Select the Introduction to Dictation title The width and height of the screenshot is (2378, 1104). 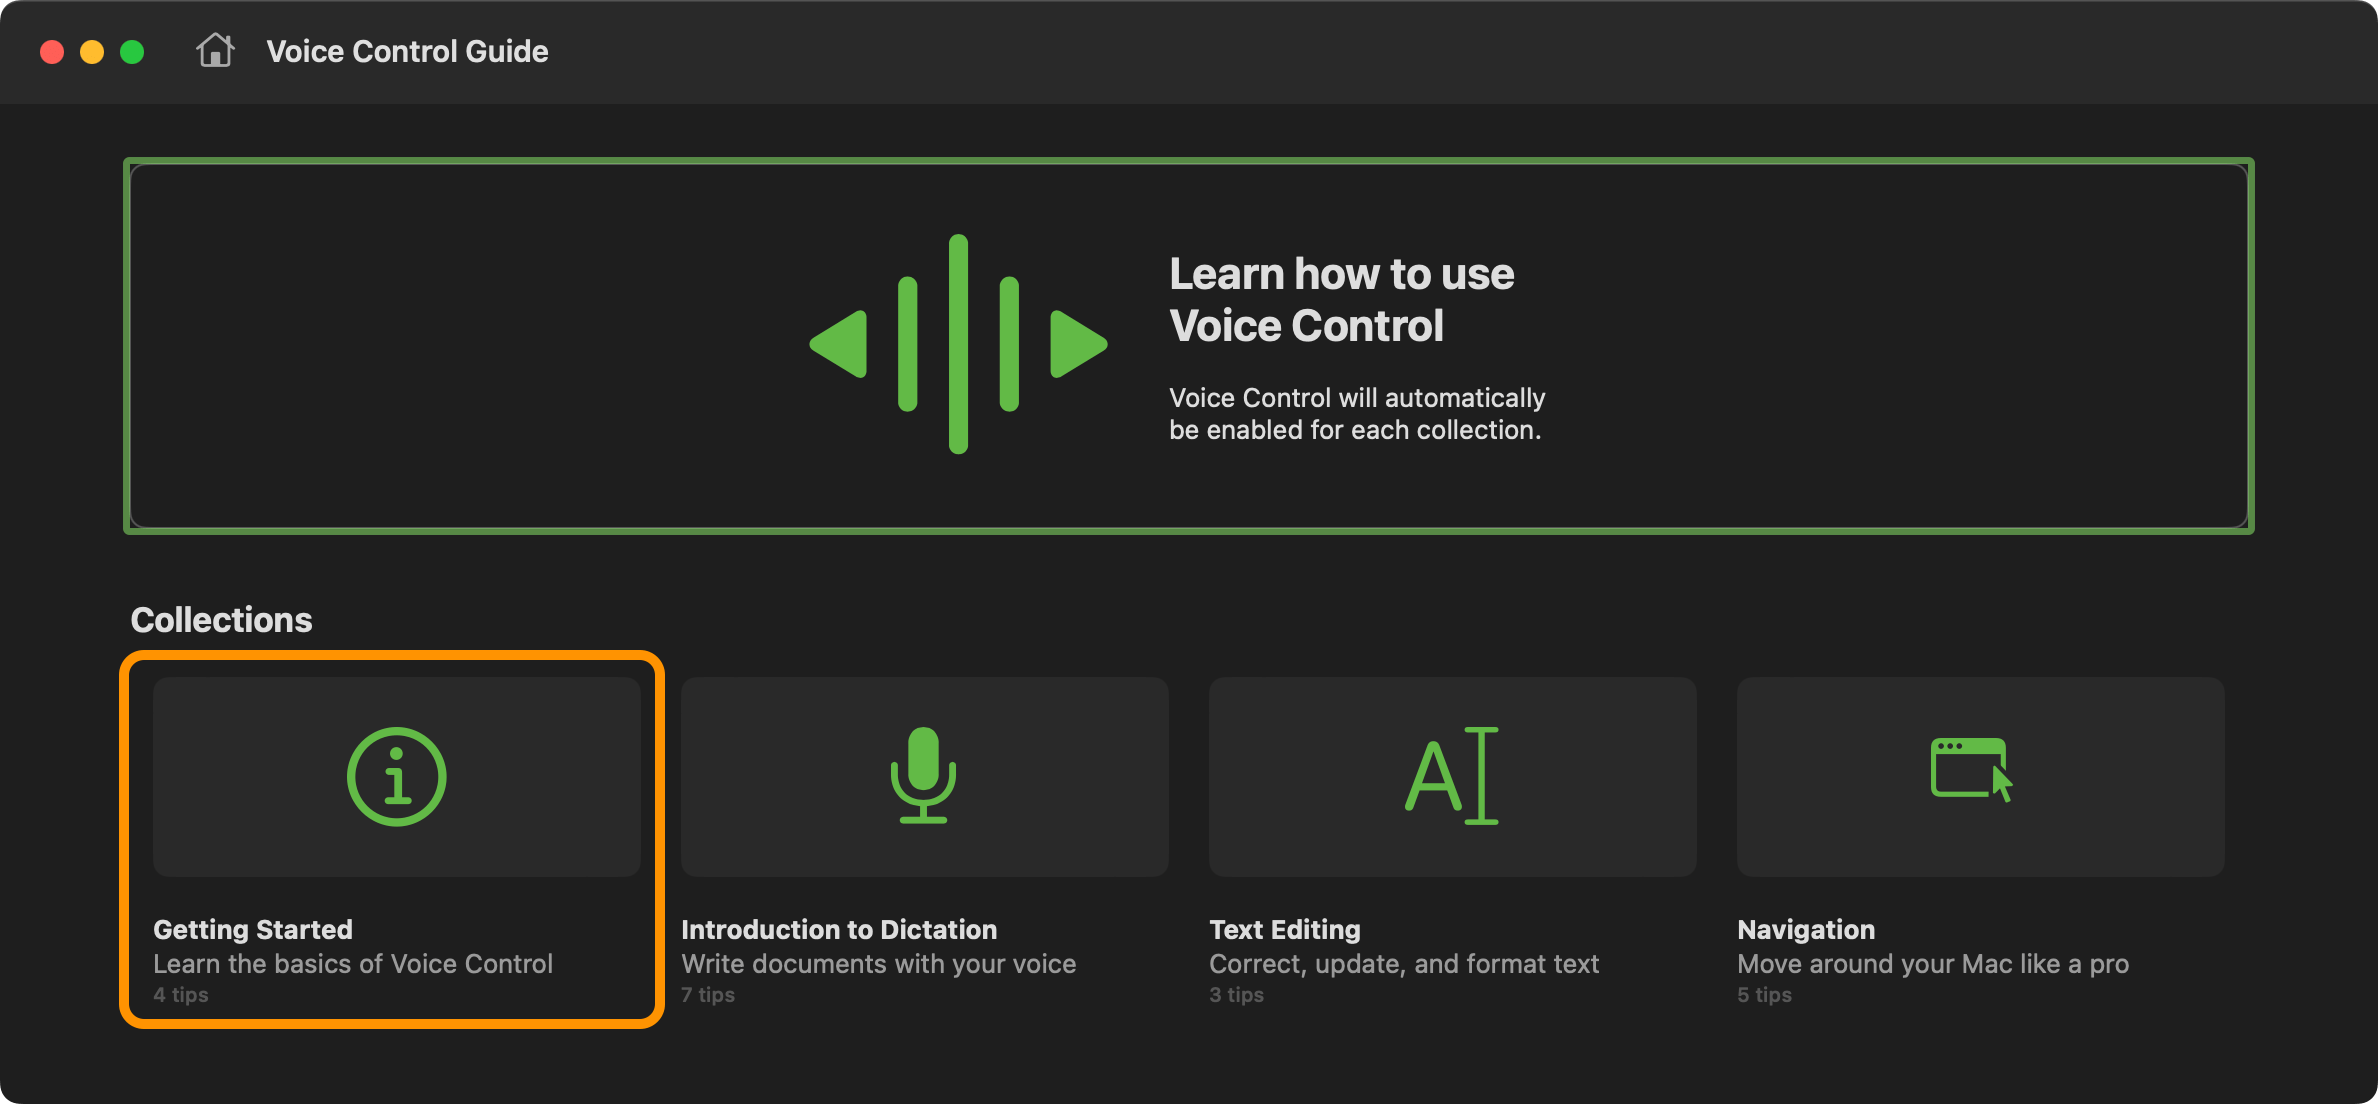click(839, 930)
